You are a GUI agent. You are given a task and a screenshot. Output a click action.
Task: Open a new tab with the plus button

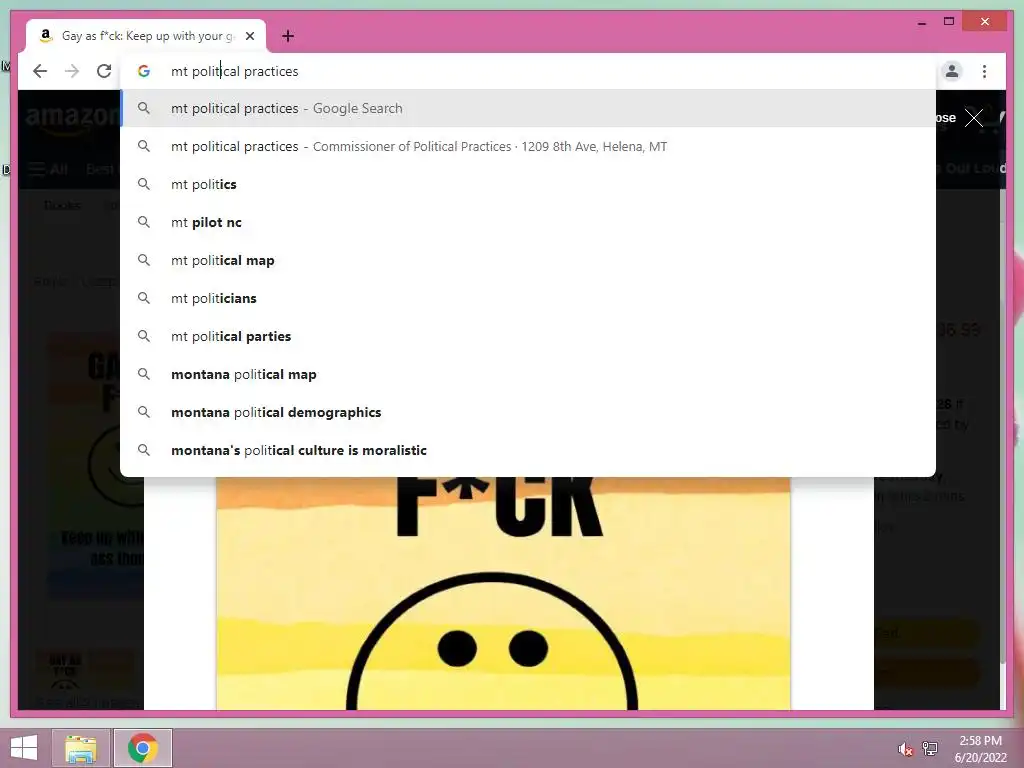288,36
